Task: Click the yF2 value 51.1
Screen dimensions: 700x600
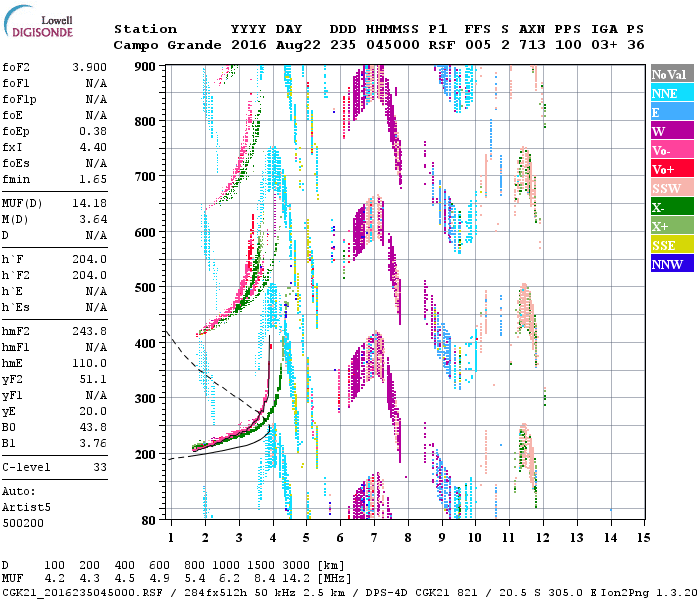Action: (93, 379)
